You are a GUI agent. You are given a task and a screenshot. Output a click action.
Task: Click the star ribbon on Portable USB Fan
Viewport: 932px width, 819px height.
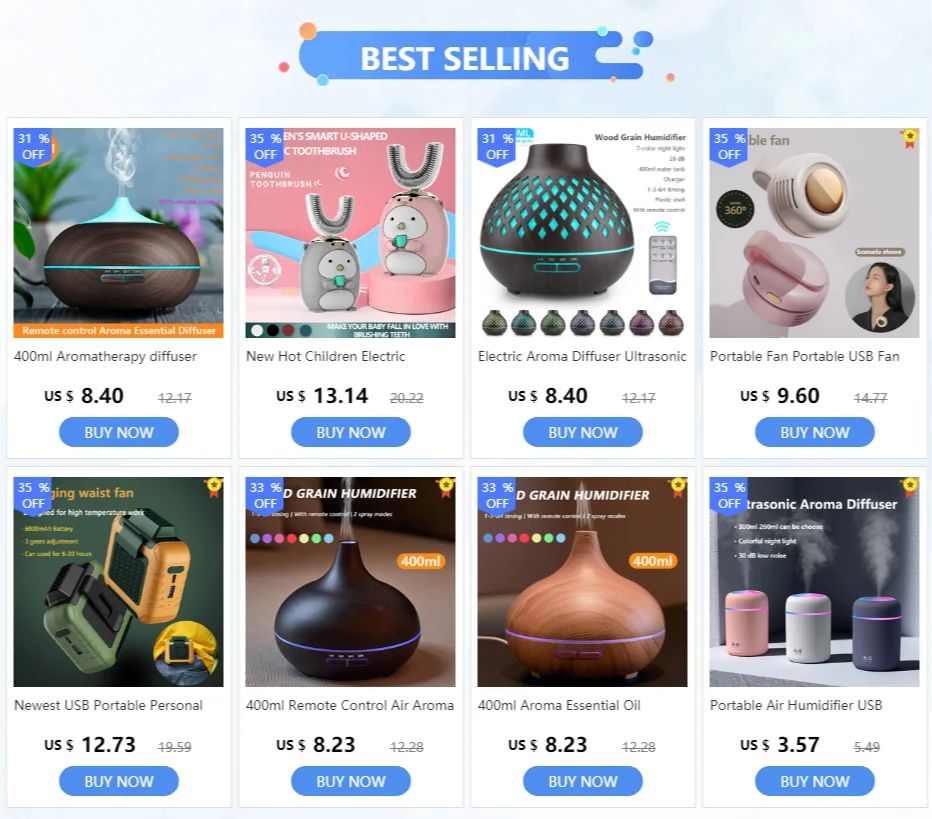point(910,139)
